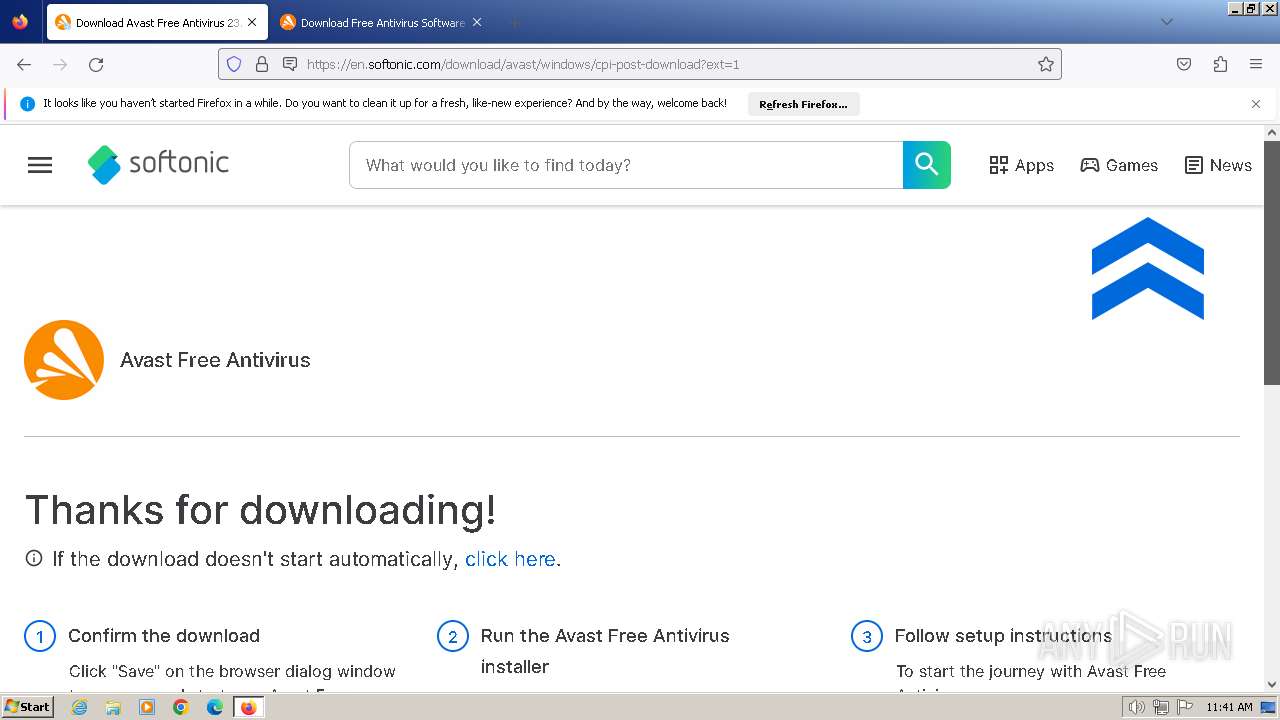Click the site padlock icon
The width and height of the screenshot is (1280, 720).
tap(262, 64)
